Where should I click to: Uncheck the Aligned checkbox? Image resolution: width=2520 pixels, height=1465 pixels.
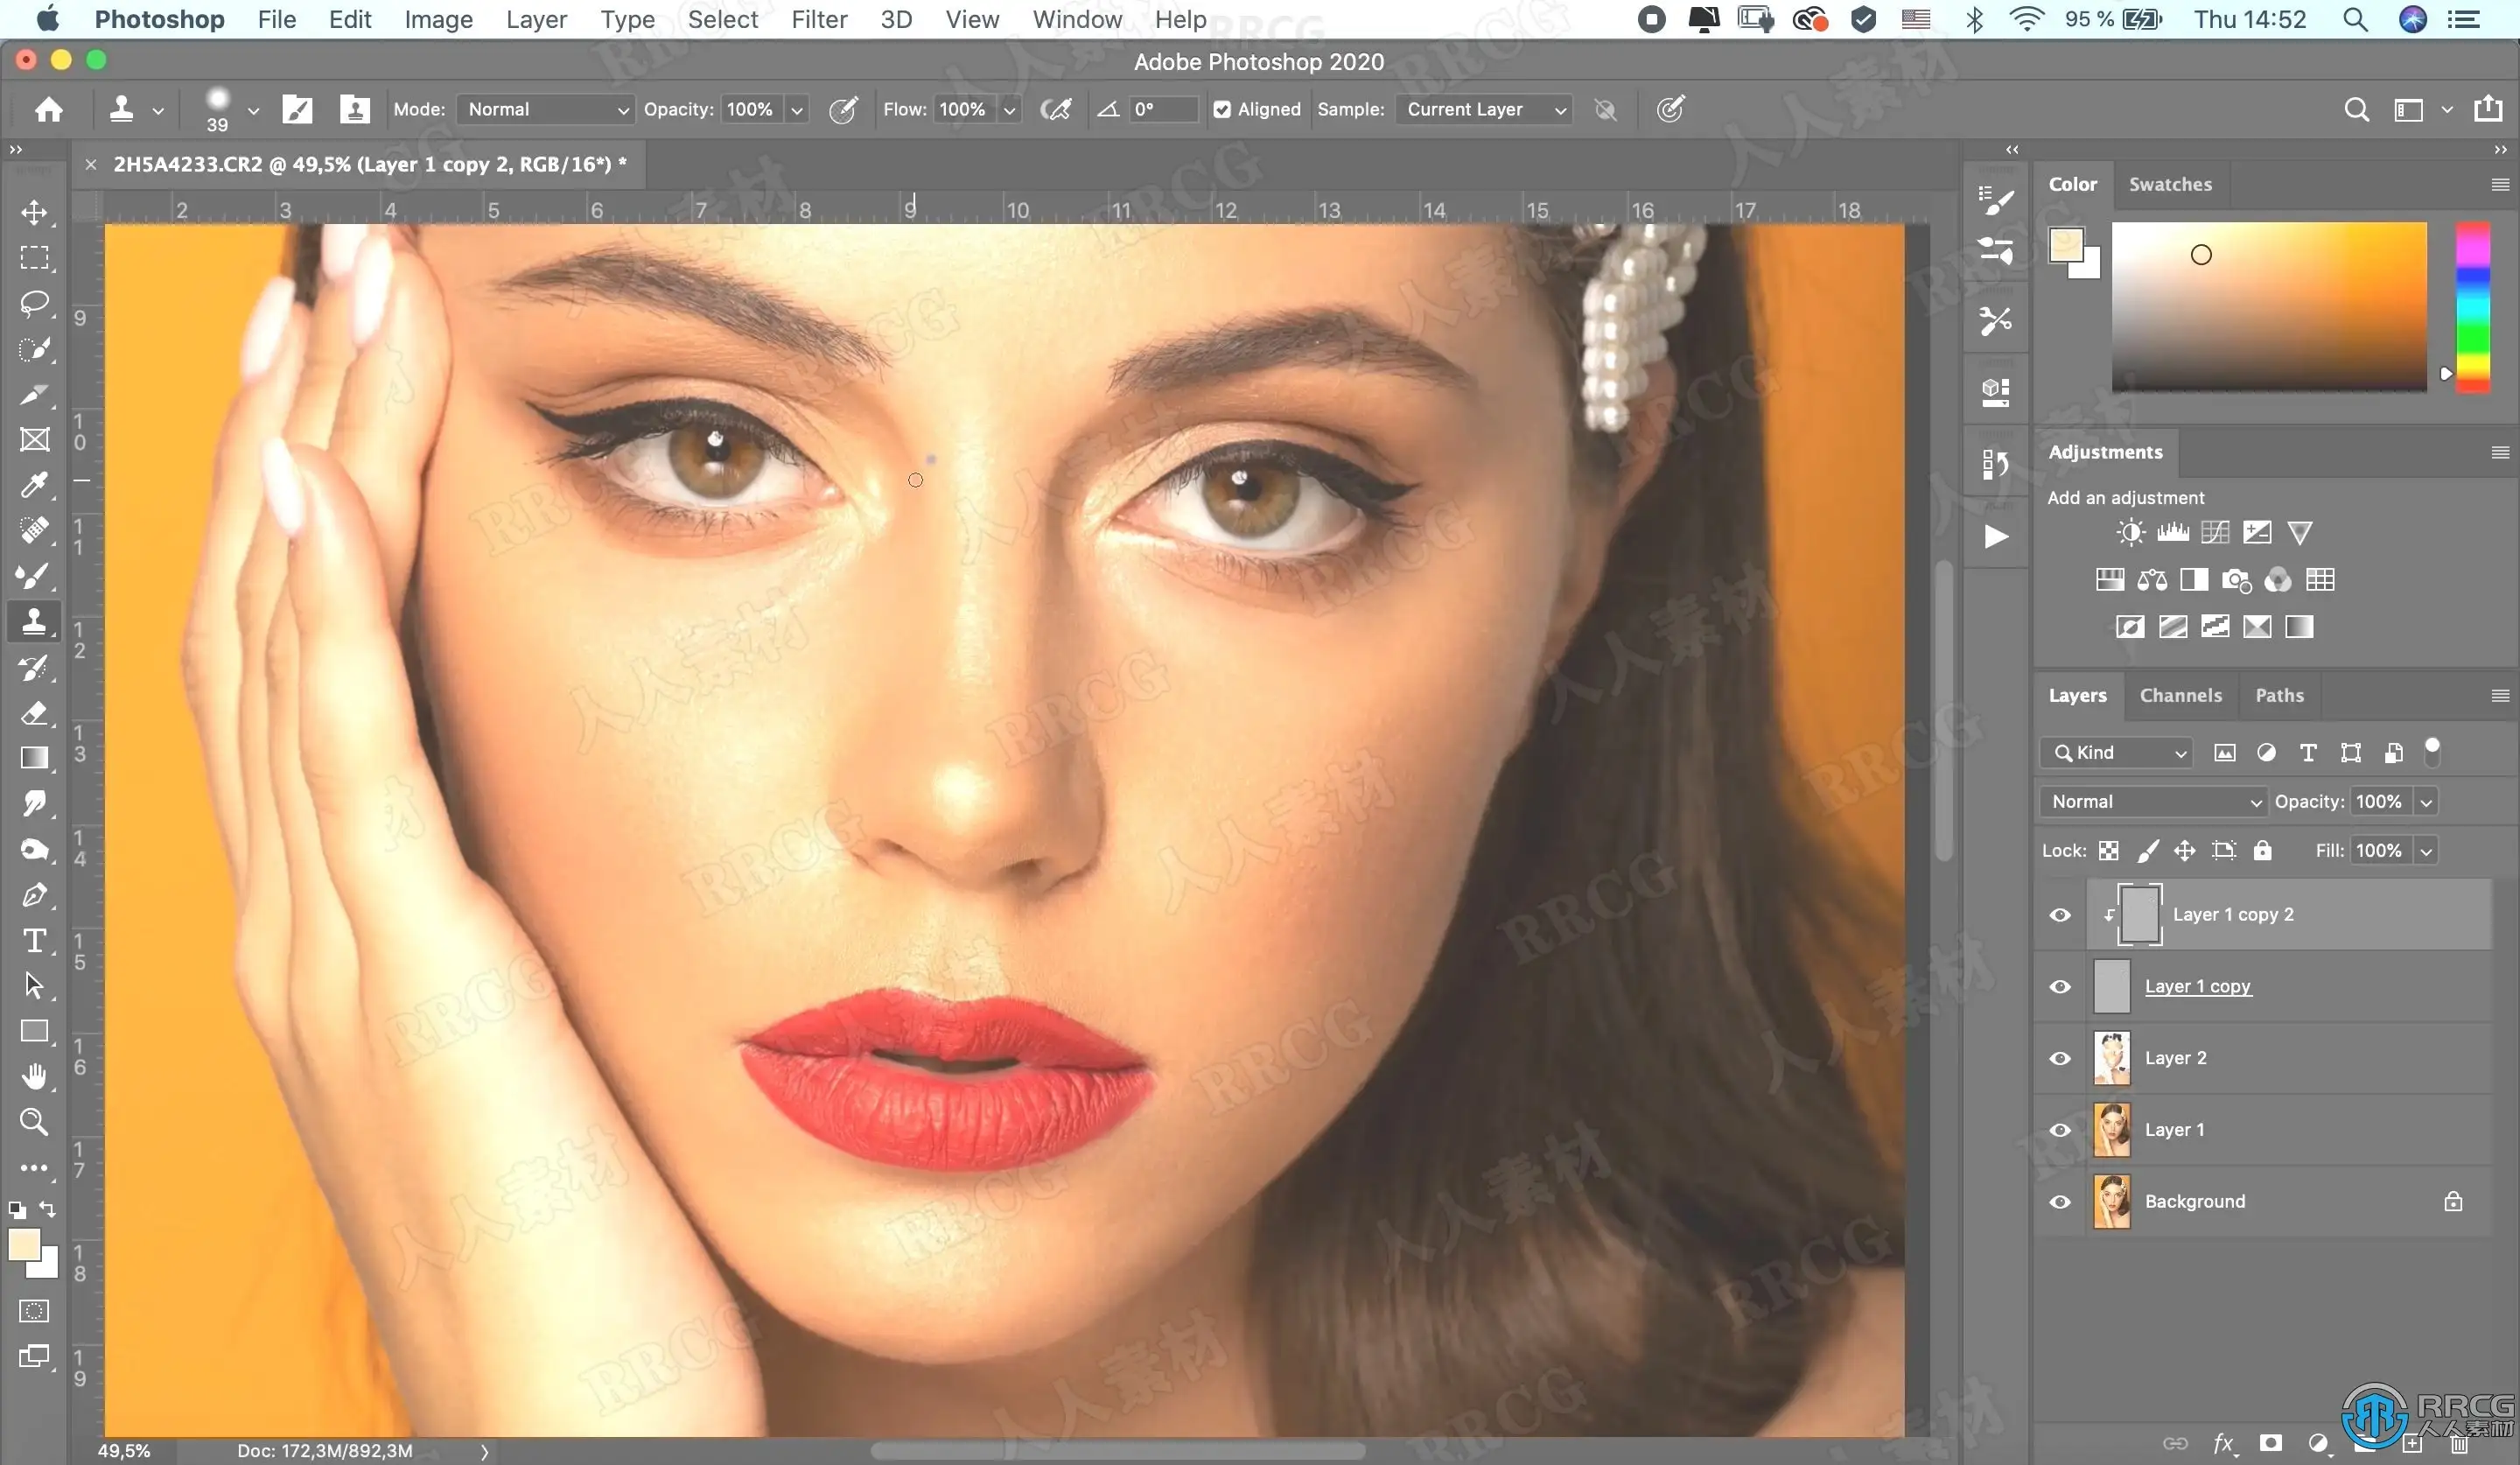[x=1222, y=110]
